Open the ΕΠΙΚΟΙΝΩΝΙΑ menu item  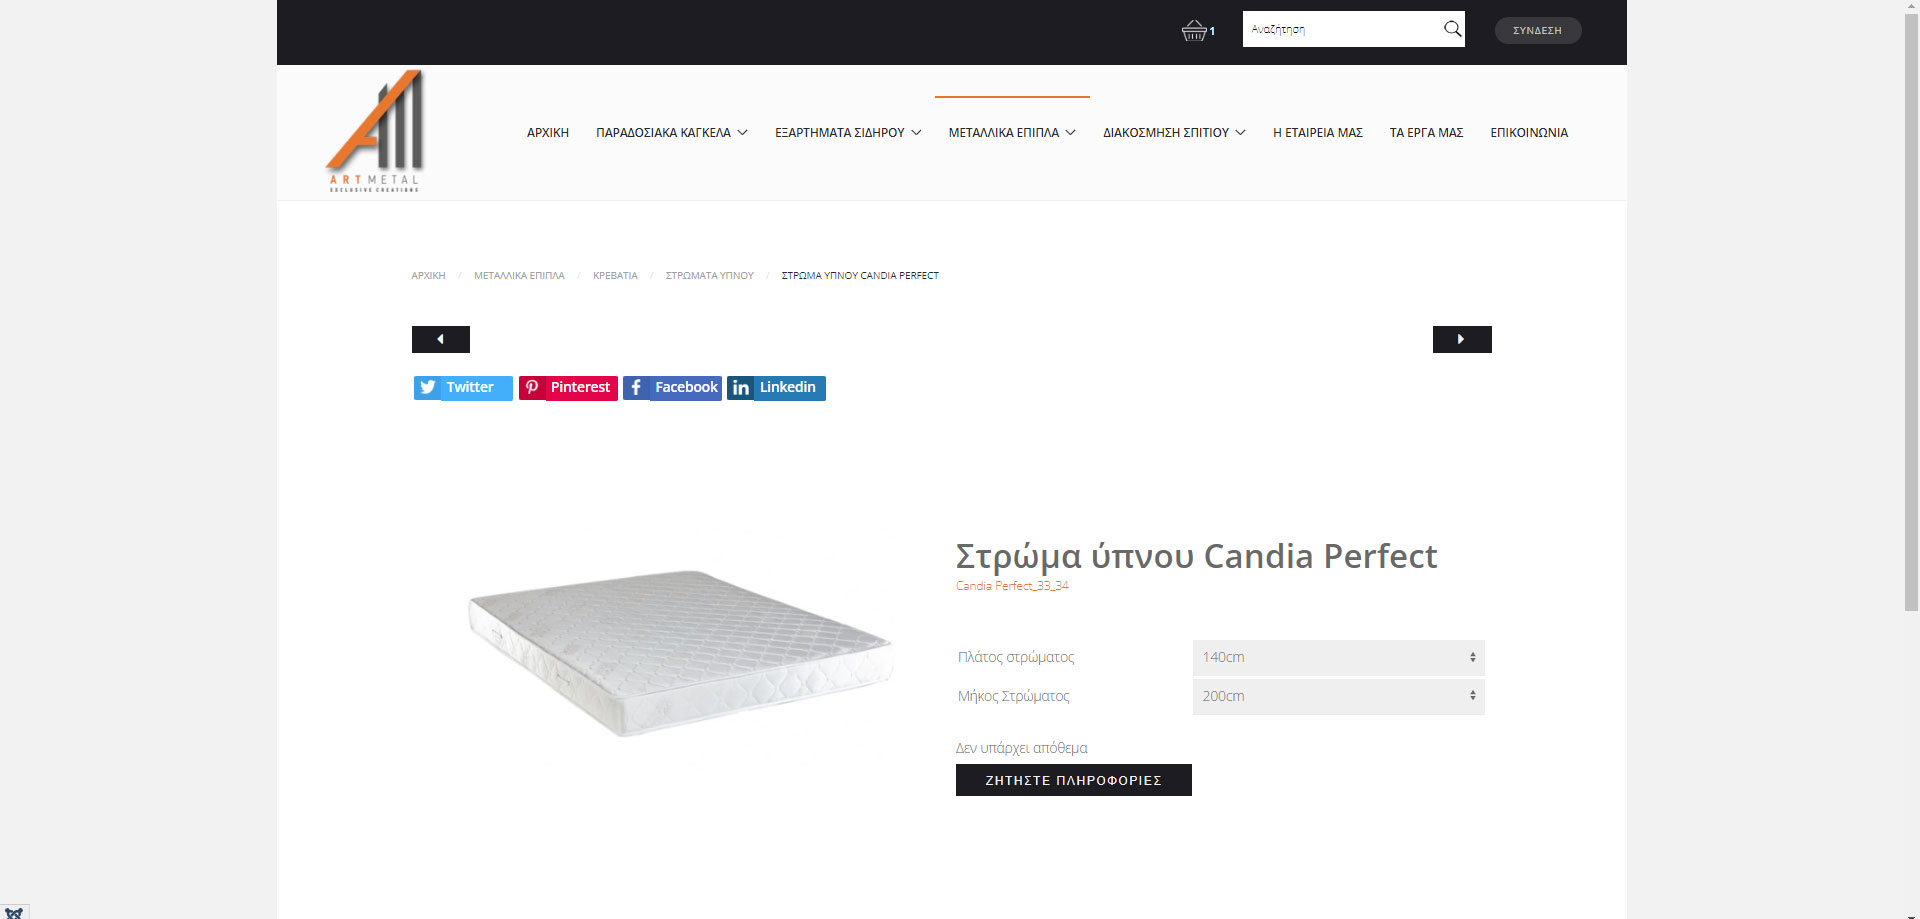(x=1529, y=133)
